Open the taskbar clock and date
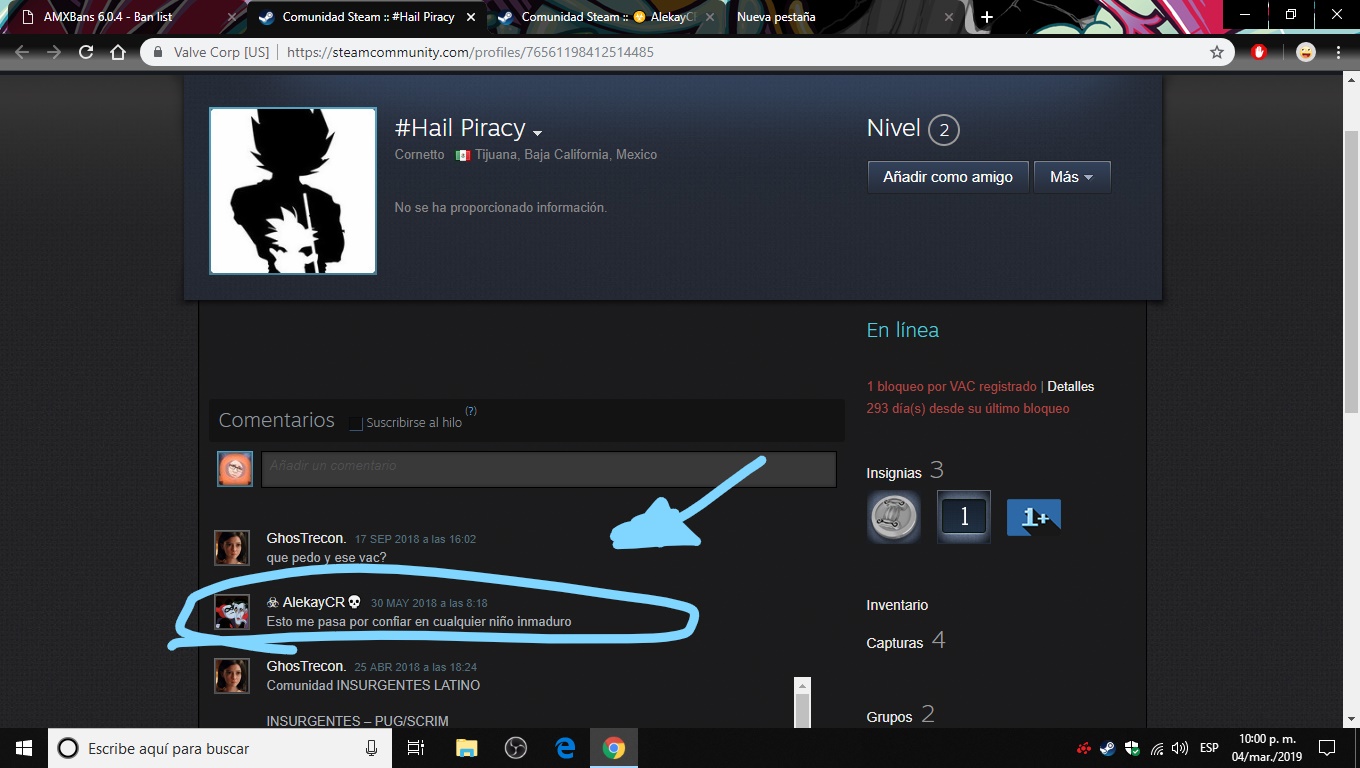 [x=1265, y=748]
